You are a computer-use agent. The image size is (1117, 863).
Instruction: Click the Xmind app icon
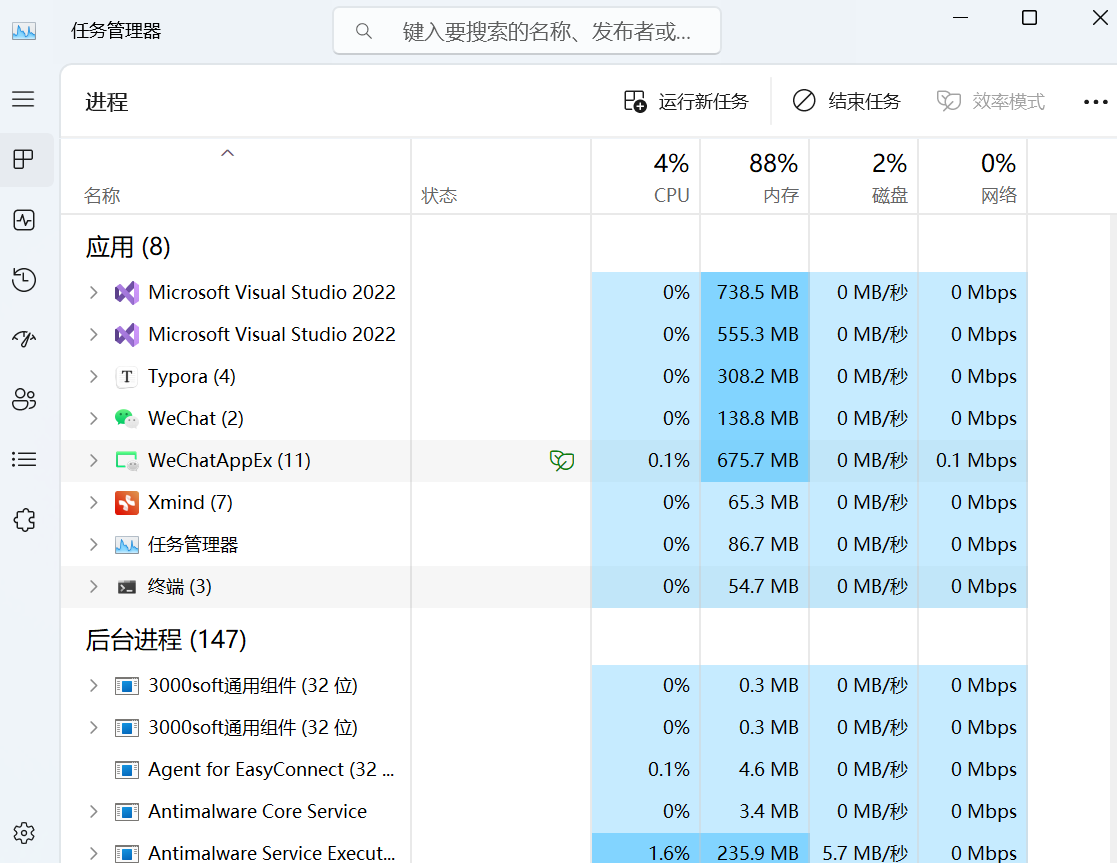(x=127, y=502)
